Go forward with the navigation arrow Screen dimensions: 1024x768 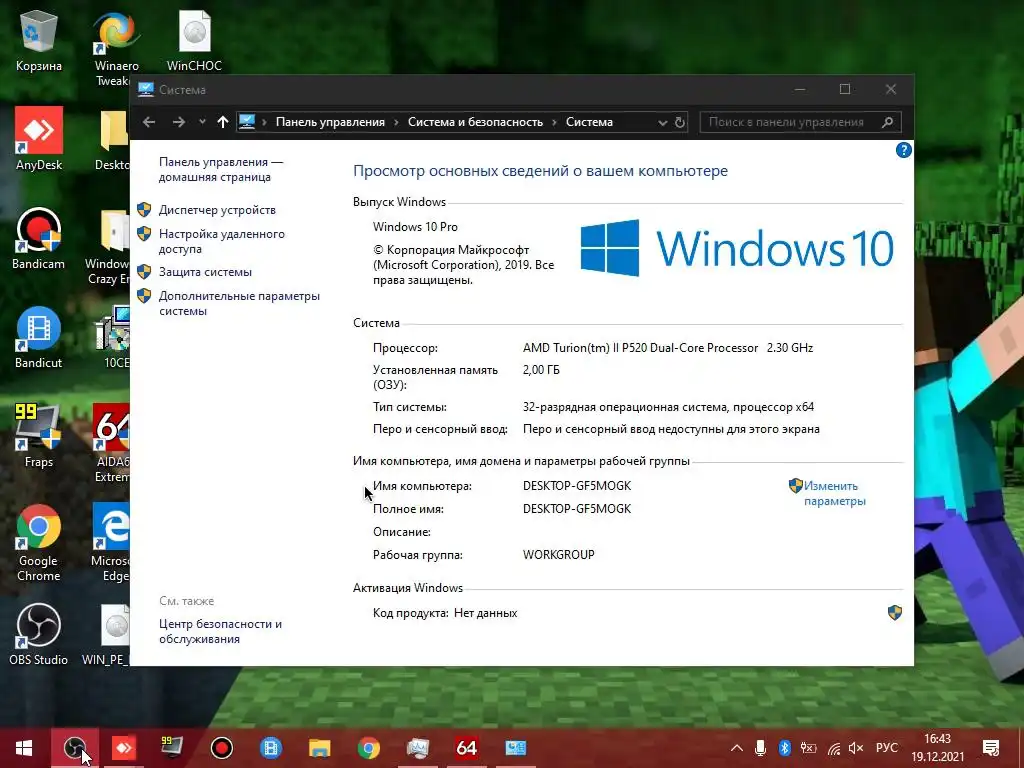[178, 122]
